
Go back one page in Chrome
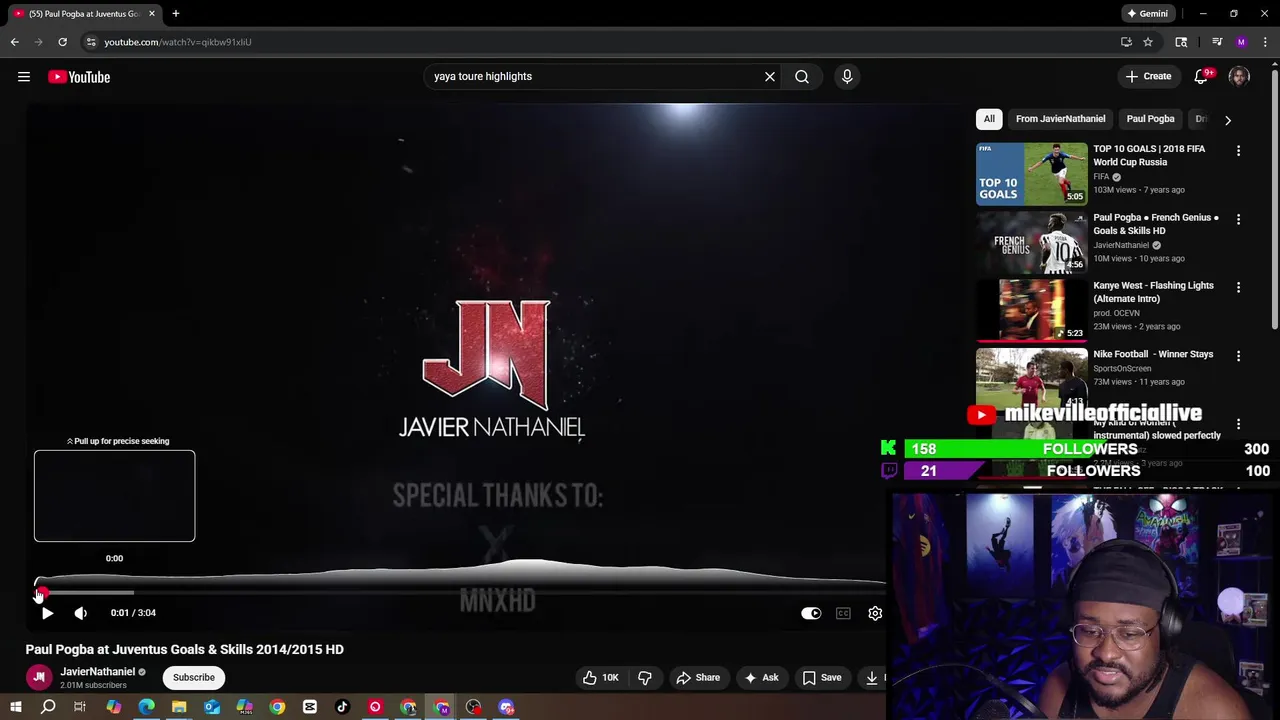14,42
